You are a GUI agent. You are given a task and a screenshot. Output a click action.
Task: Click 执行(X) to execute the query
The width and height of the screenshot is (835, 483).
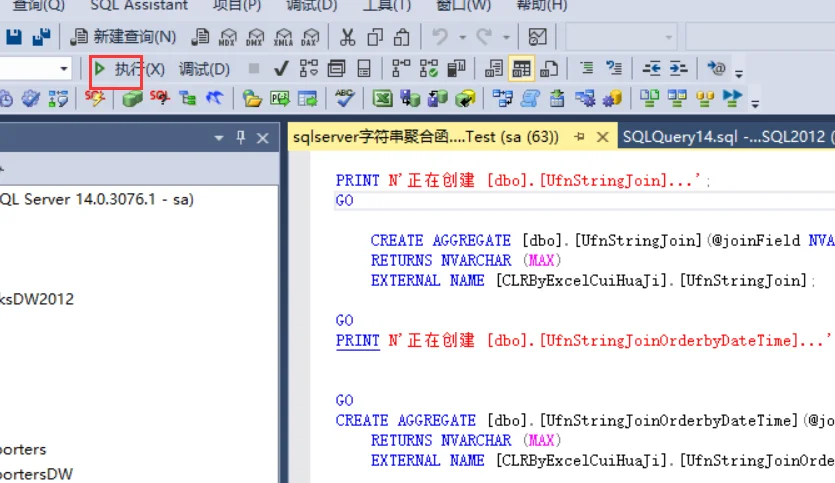pyautogui.click(x=128, y=69)
